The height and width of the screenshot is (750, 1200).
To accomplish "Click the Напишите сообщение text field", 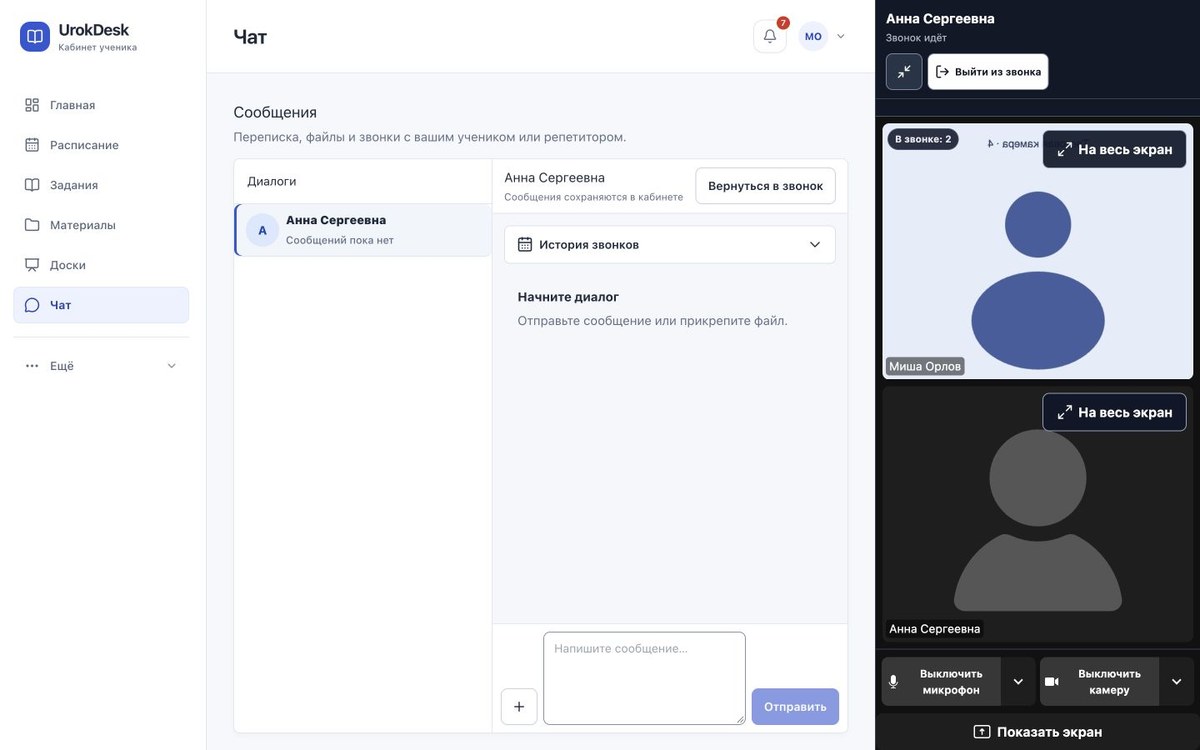I will point(644,678).
